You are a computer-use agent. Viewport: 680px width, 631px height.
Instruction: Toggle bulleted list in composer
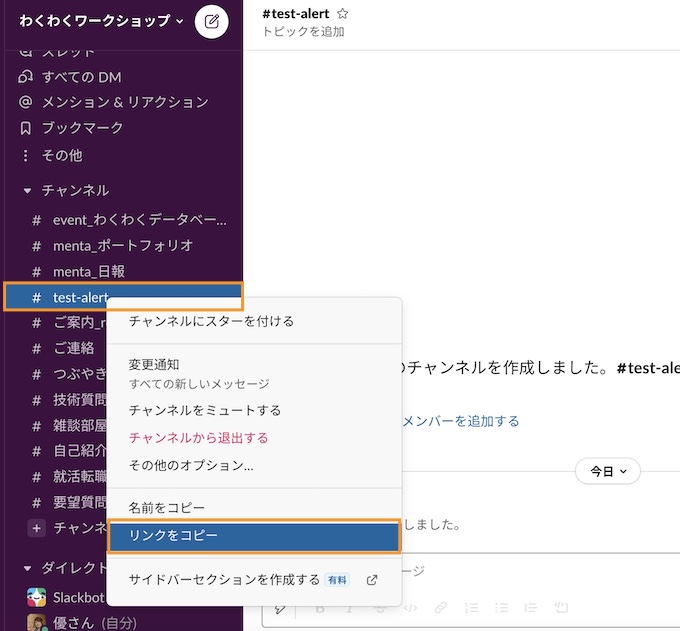501,608
